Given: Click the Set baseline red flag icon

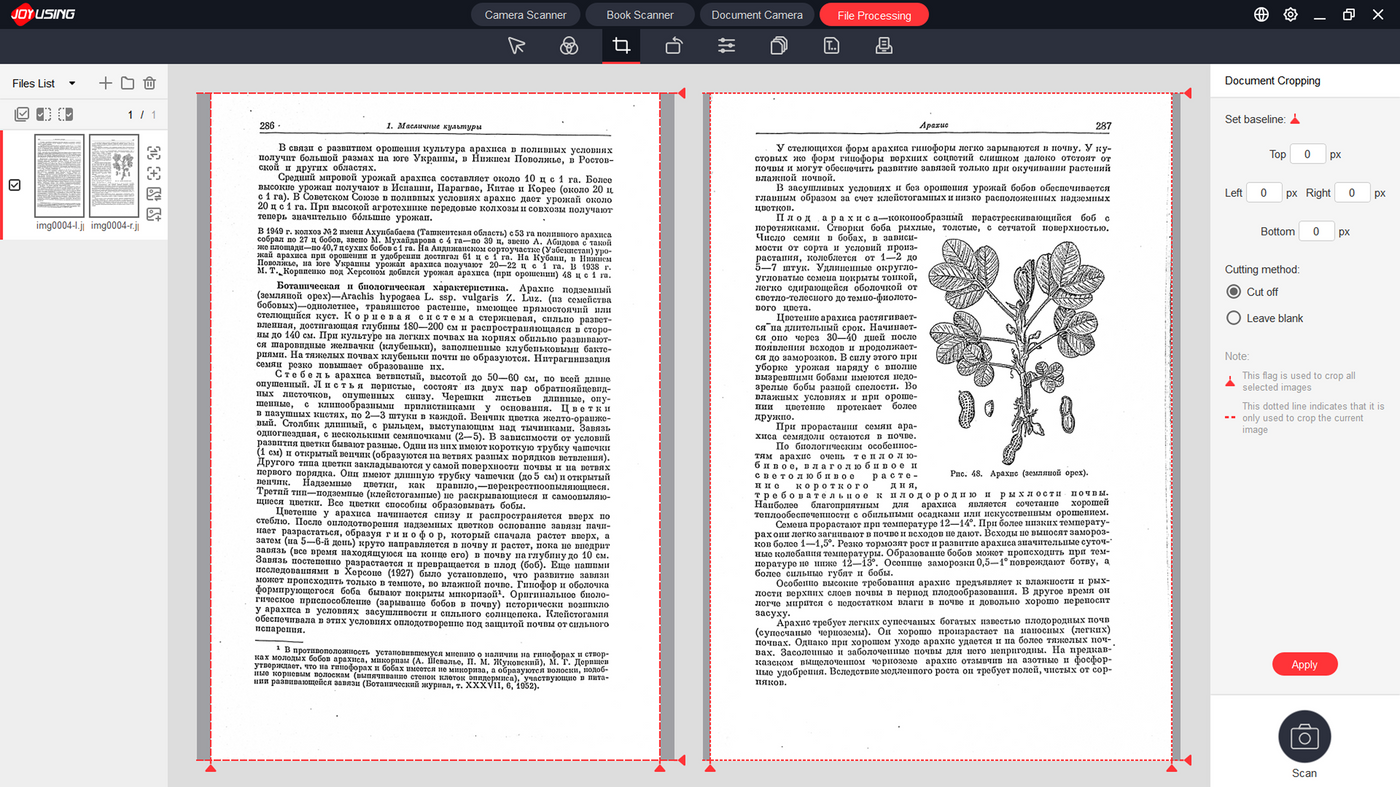Looking at the screenshot, I should coord(1295,120).
